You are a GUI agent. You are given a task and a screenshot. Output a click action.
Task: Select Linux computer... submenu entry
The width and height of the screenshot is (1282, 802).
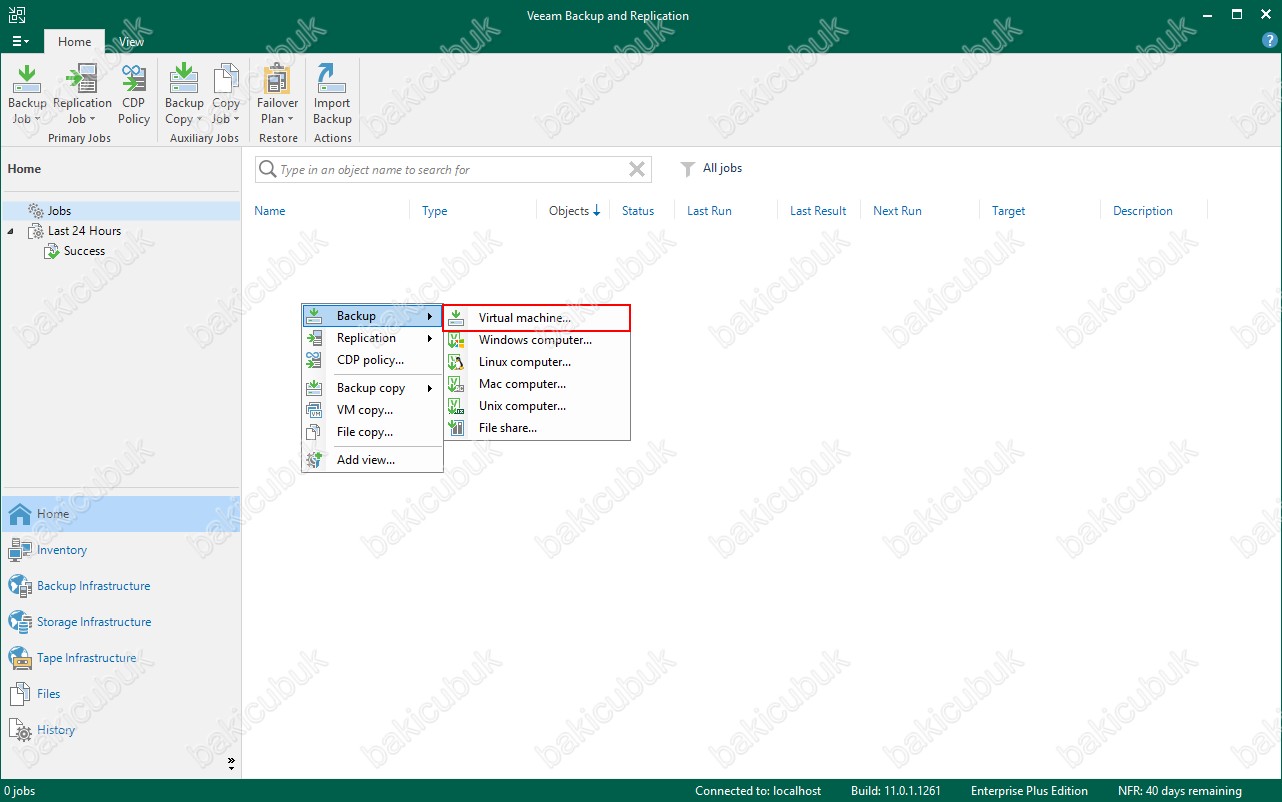click(x=537, y=362)
